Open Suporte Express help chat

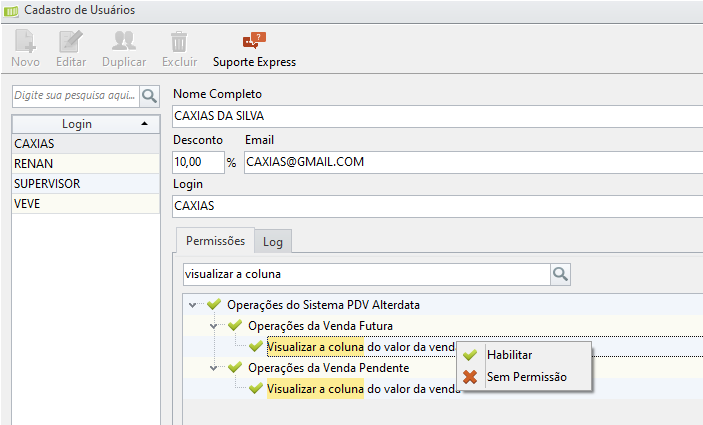click(254, 42)
